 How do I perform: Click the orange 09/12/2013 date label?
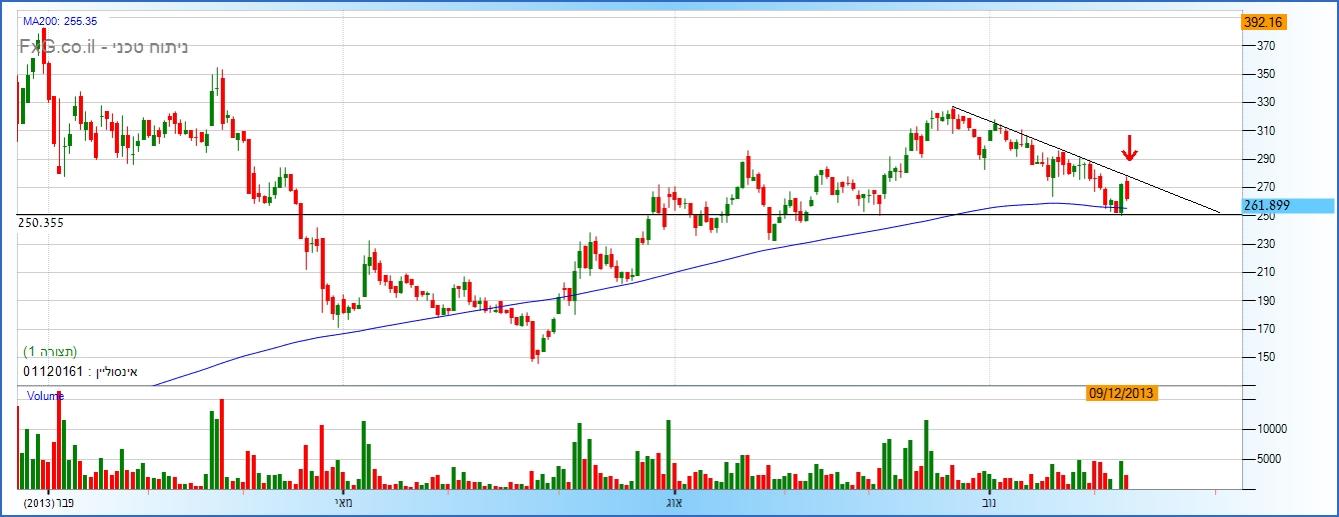tap(1121, 393)
